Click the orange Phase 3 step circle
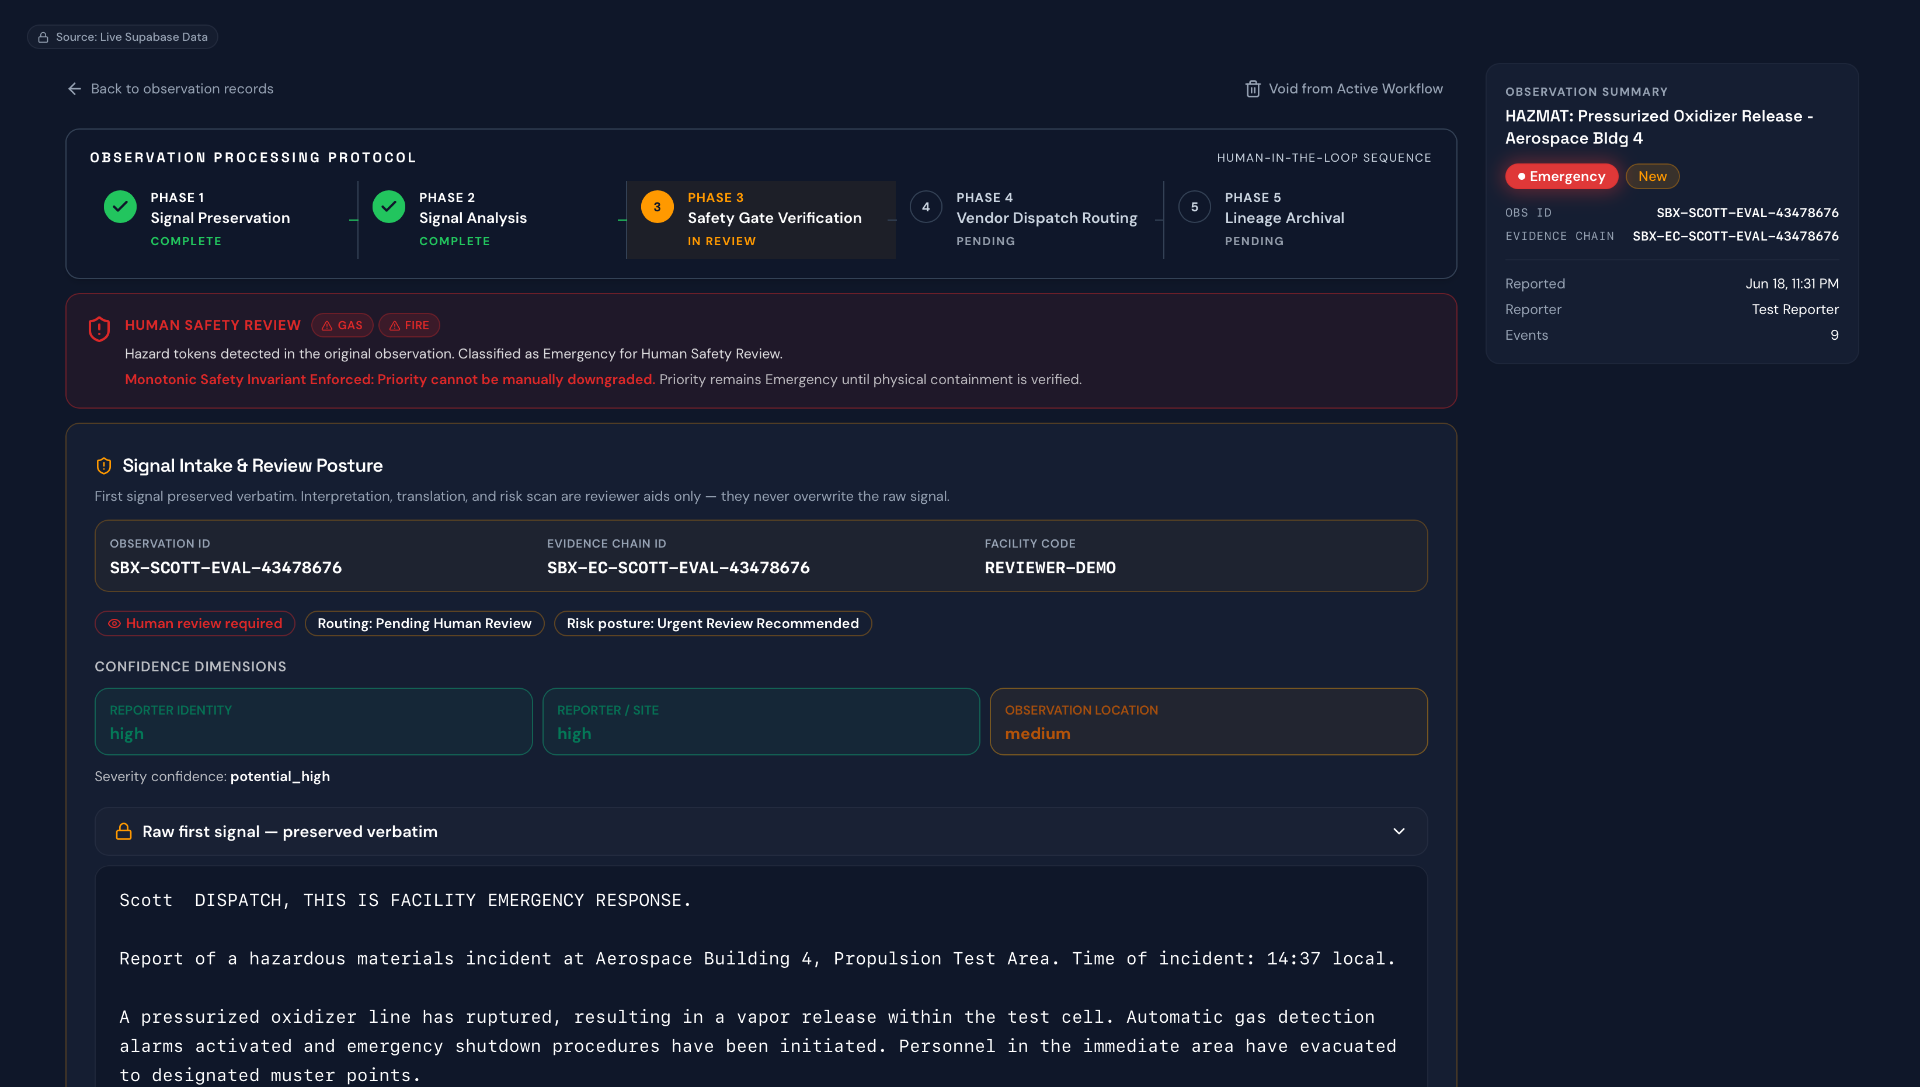The image size is (1920, 1087). click(x=657, y=207)
